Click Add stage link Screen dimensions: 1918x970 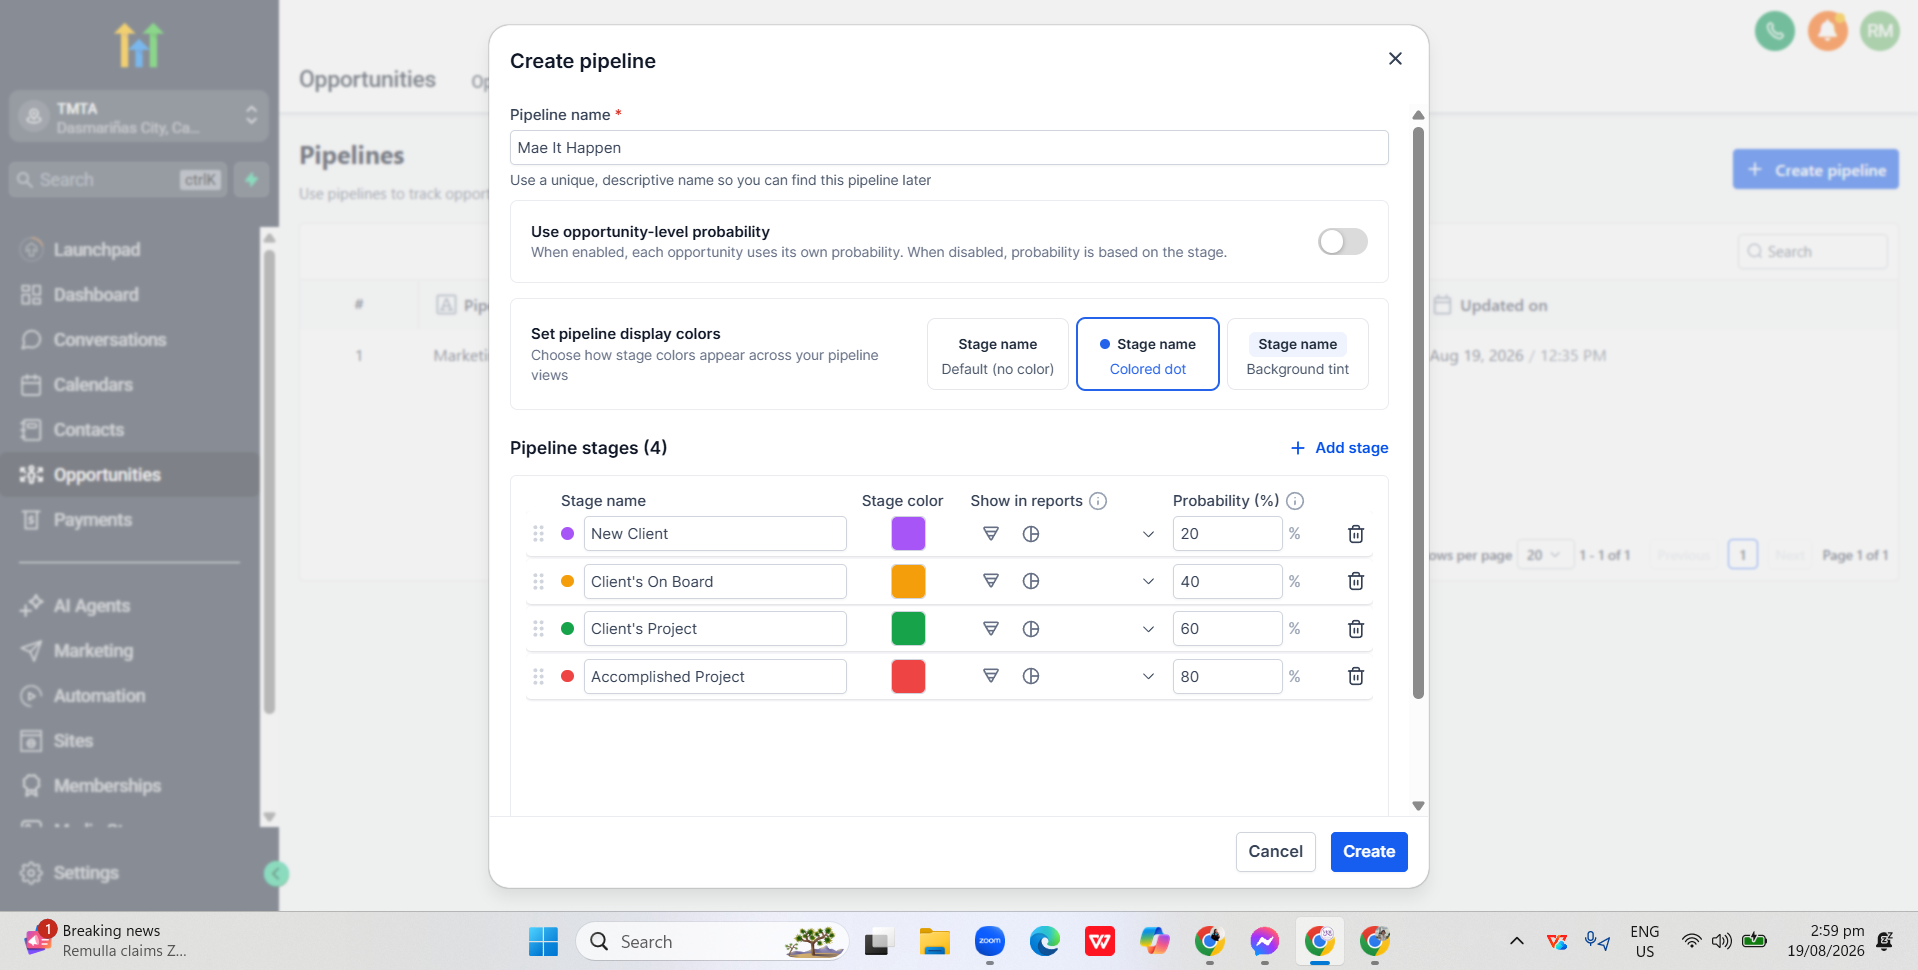point(1339,448)
